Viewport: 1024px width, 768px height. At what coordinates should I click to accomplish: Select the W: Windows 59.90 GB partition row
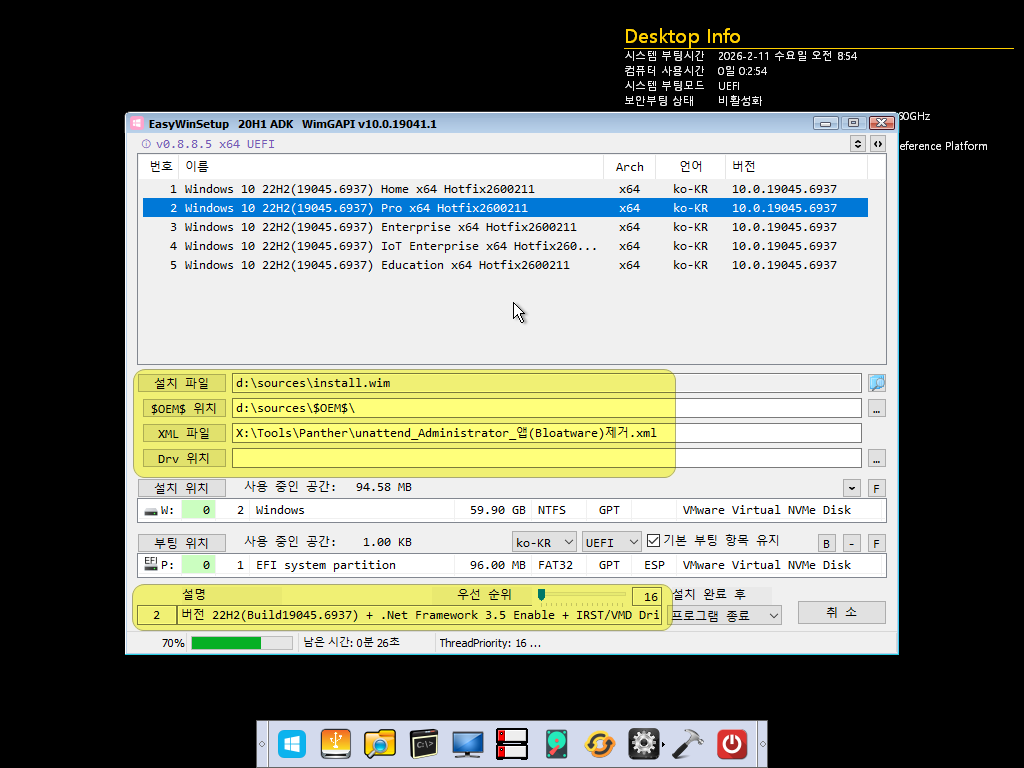pos(511,510)
